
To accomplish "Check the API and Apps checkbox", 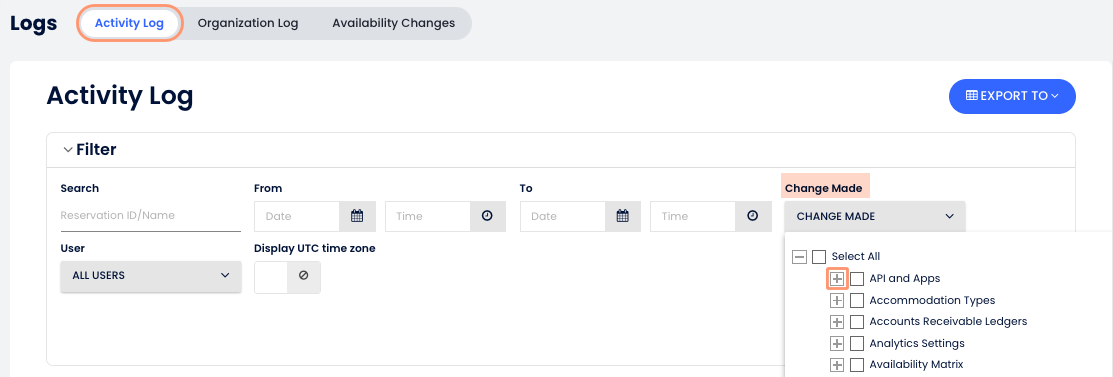I will click(857, 279).
